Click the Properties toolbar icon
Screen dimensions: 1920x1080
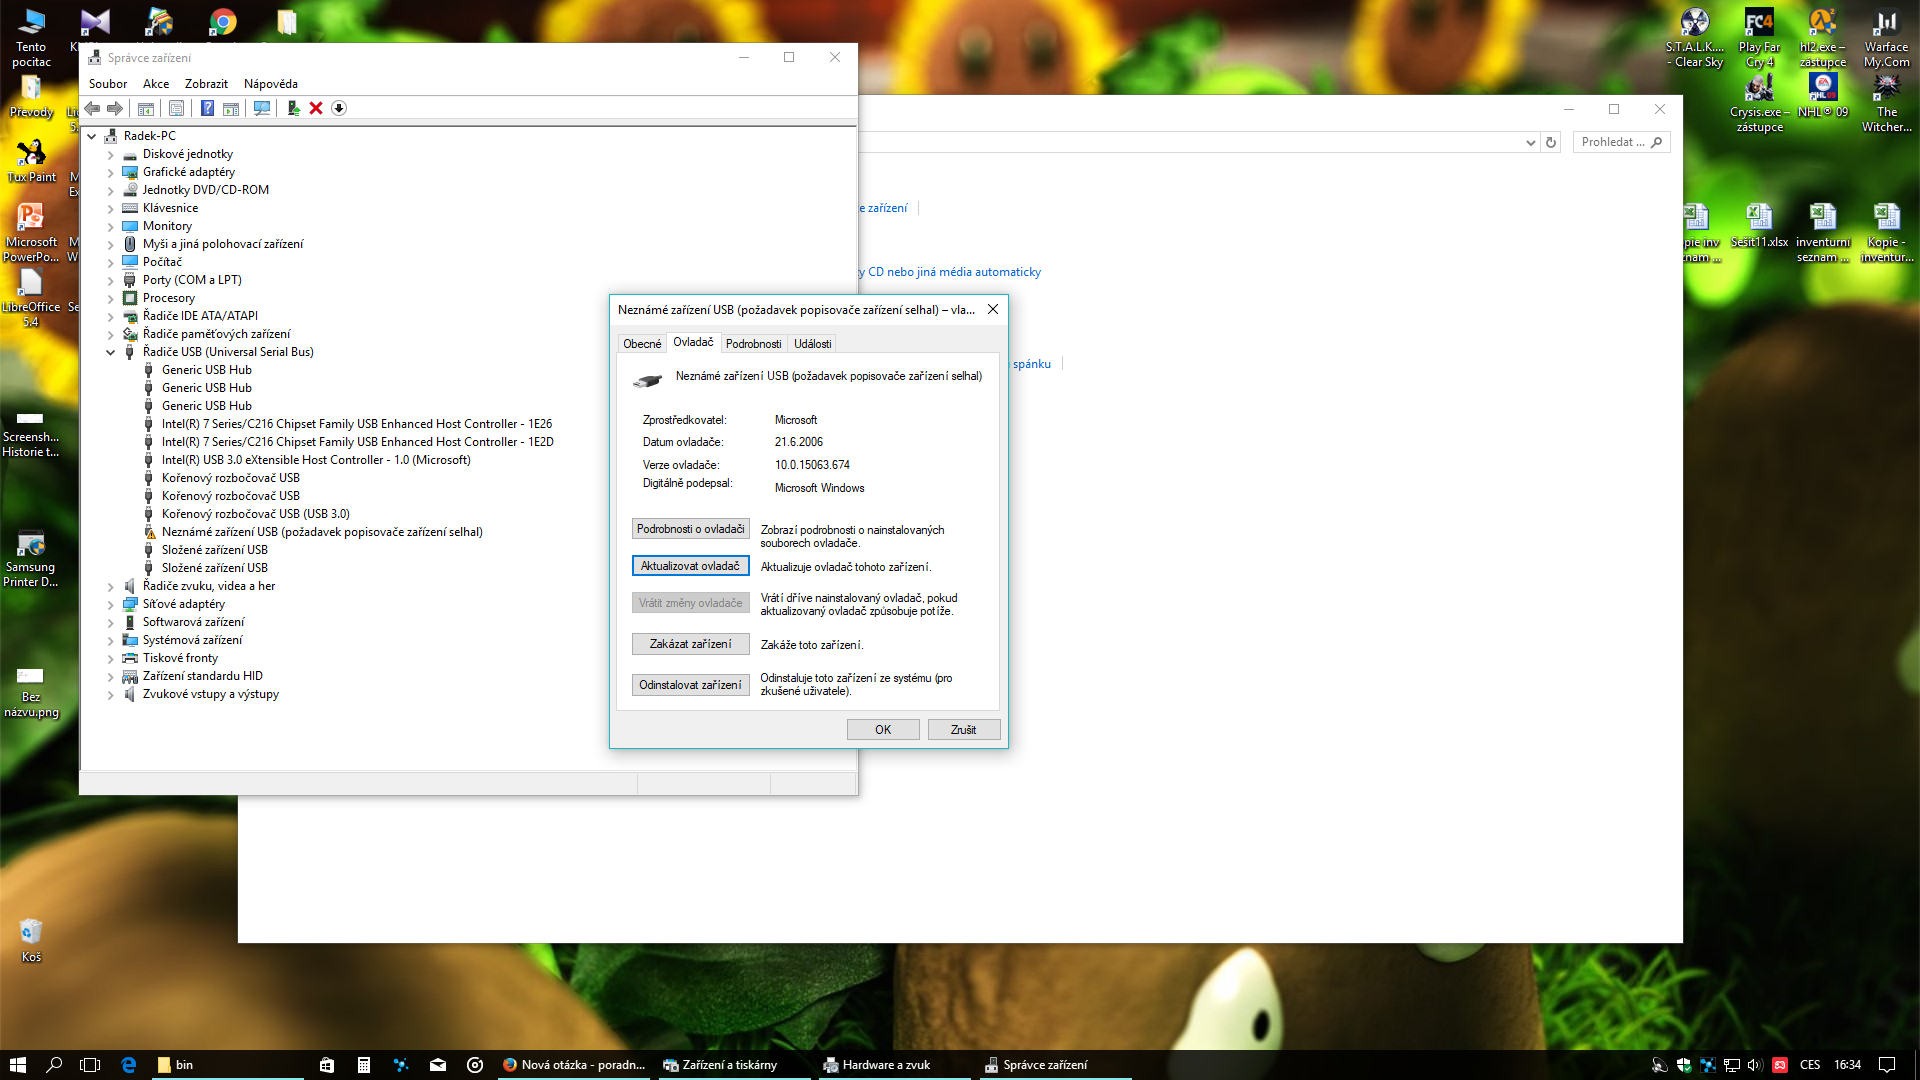click(176, 108)
